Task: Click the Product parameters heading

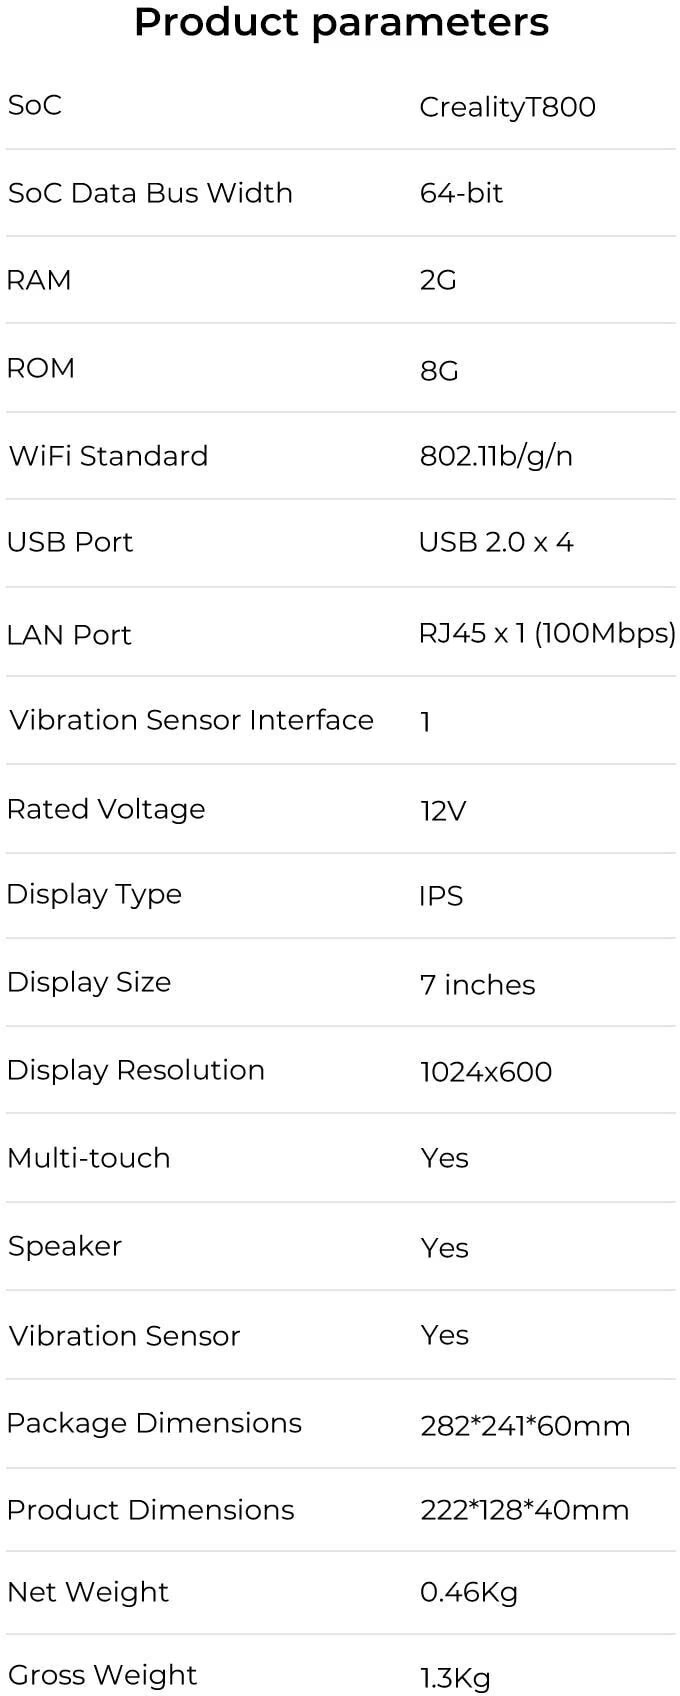Action: pos(341,22)
